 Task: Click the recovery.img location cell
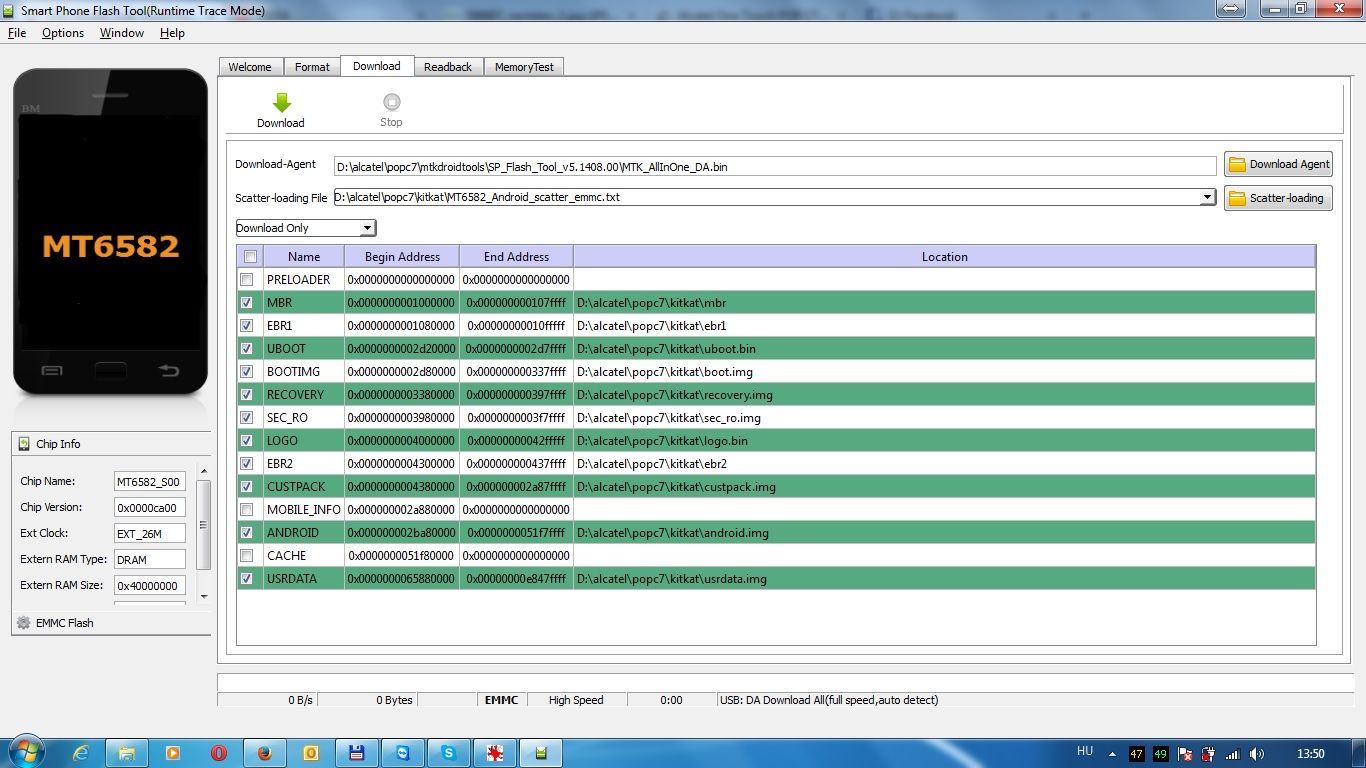click(945, 395)
